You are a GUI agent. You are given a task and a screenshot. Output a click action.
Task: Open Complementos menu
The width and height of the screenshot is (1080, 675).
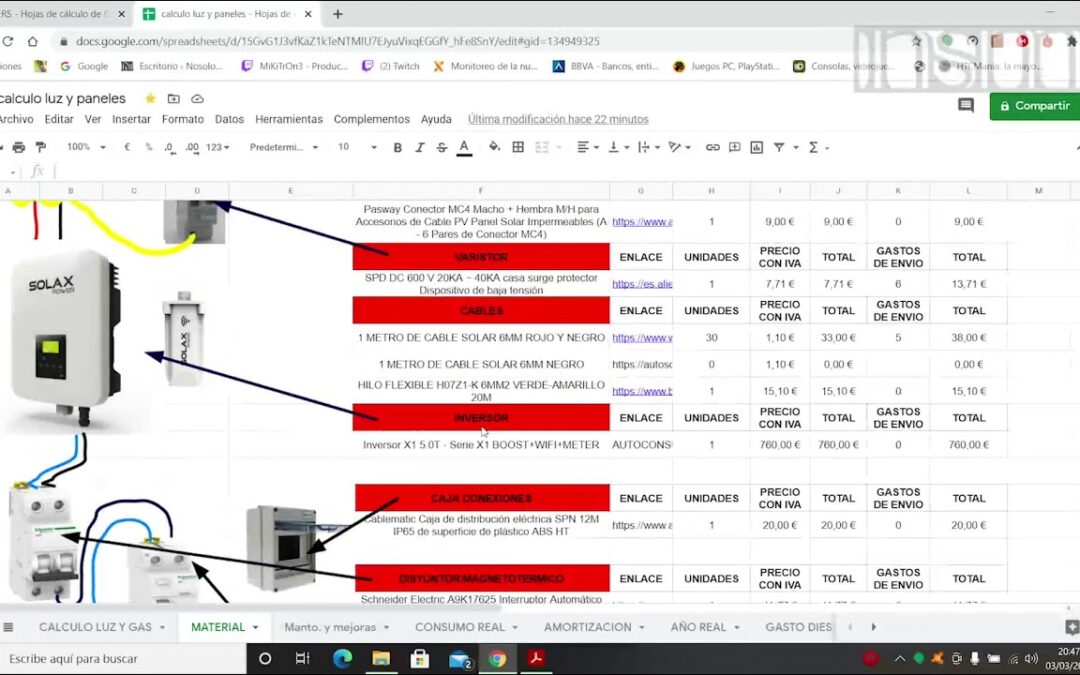click(x=371, y=119)
